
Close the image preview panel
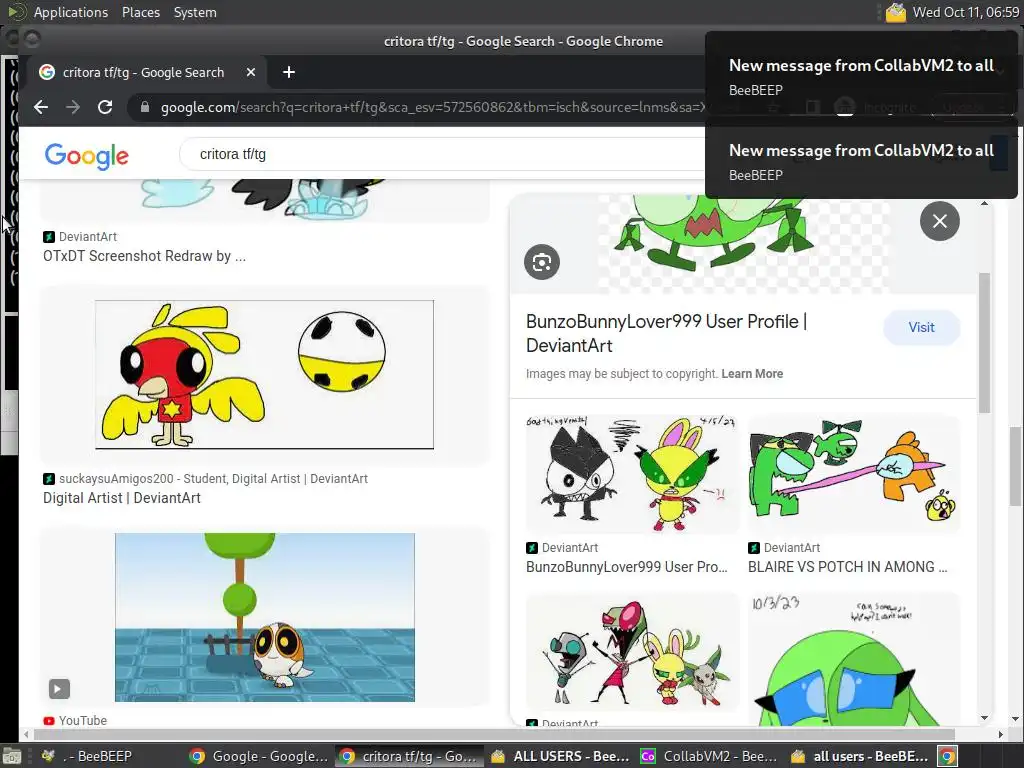(x=940, y=221)
